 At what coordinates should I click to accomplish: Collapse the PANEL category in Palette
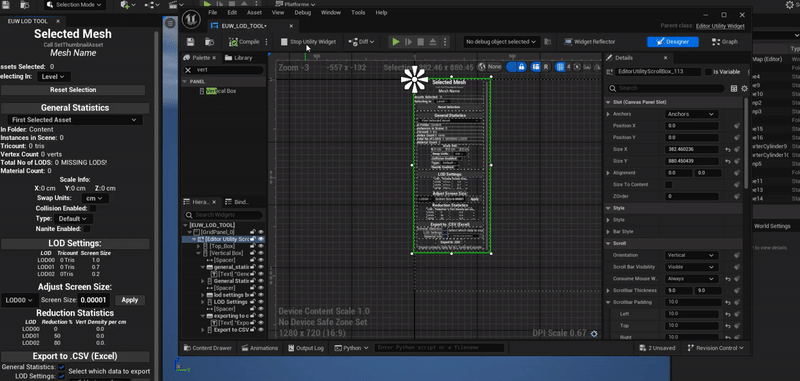click(x=185, y=82)
